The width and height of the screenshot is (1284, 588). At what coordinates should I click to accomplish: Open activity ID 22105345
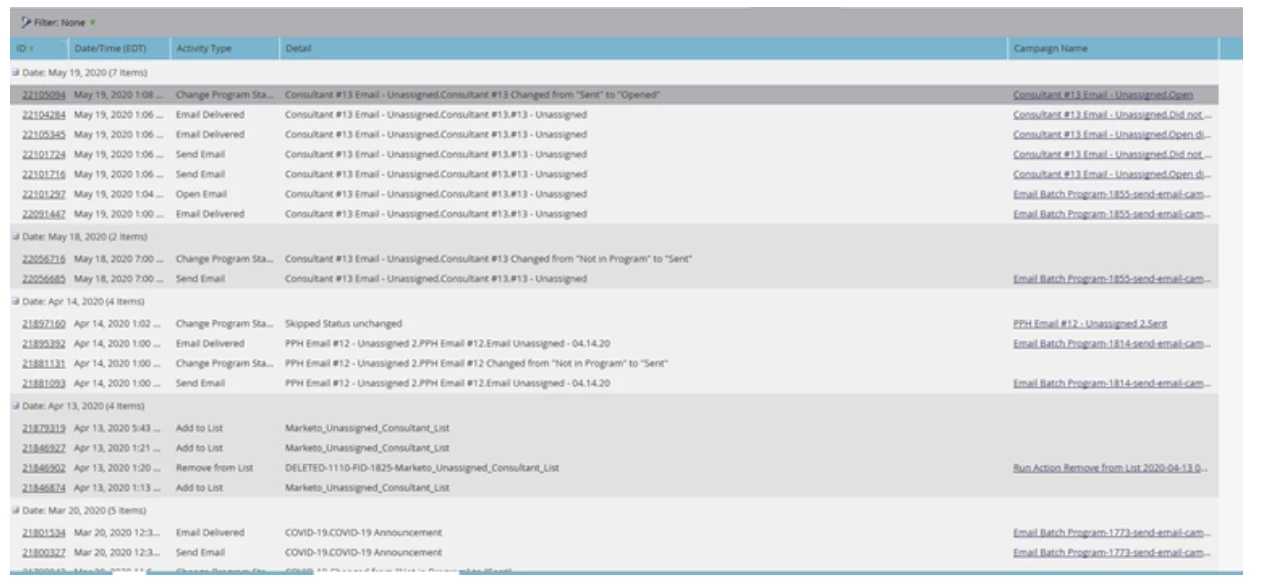tap(44, 135)
